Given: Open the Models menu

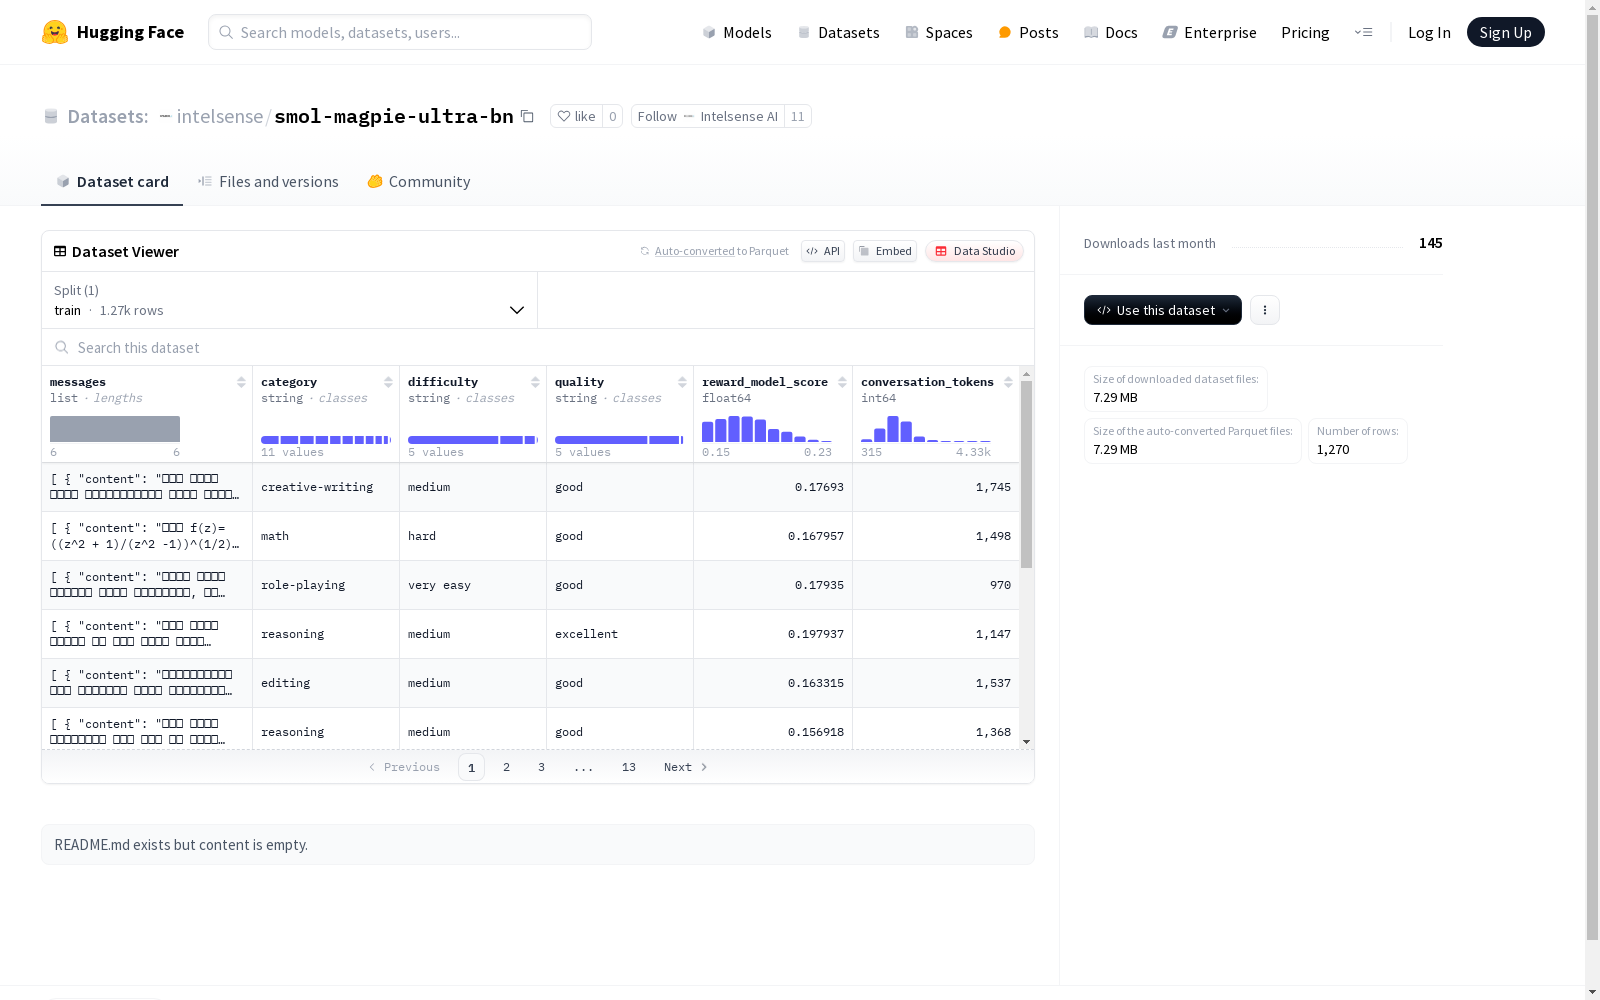Looking at the screenshot, I should click(x=737, y=32).
